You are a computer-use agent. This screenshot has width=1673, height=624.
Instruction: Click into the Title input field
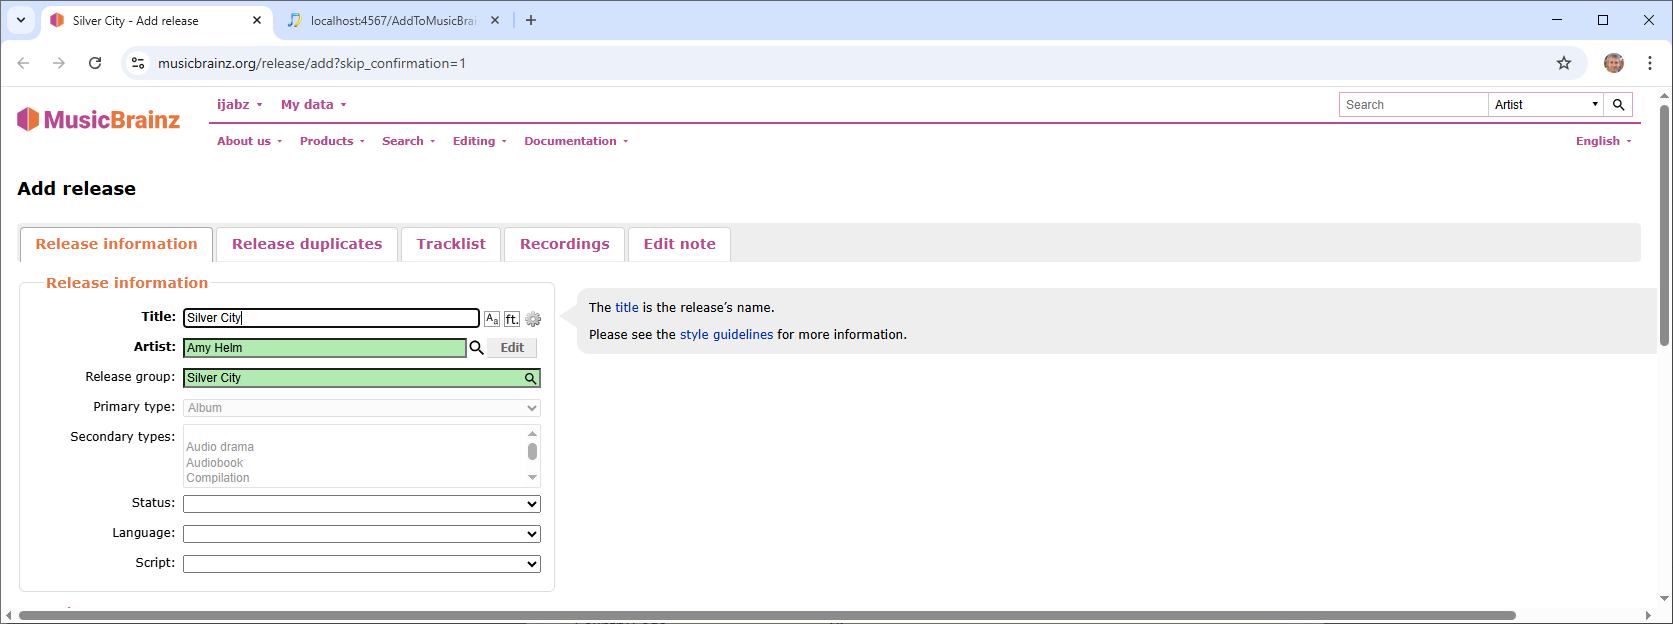[331, 318]
